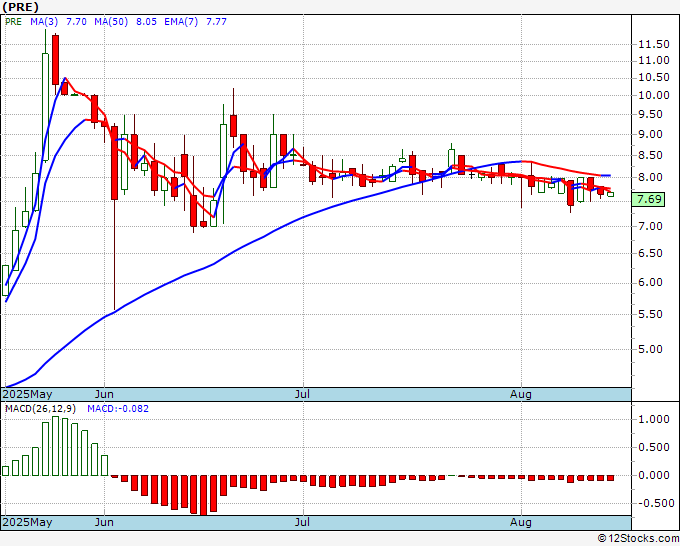The image size is (680, 546).
Task: Click the 8.00 price axis label
Action: pyautogui.click(x=651, y=177)
